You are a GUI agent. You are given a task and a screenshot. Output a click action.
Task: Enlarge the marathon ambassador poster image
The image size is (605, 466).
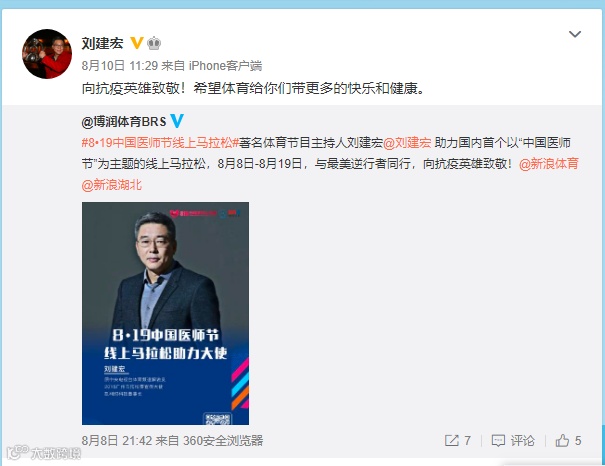165,313
